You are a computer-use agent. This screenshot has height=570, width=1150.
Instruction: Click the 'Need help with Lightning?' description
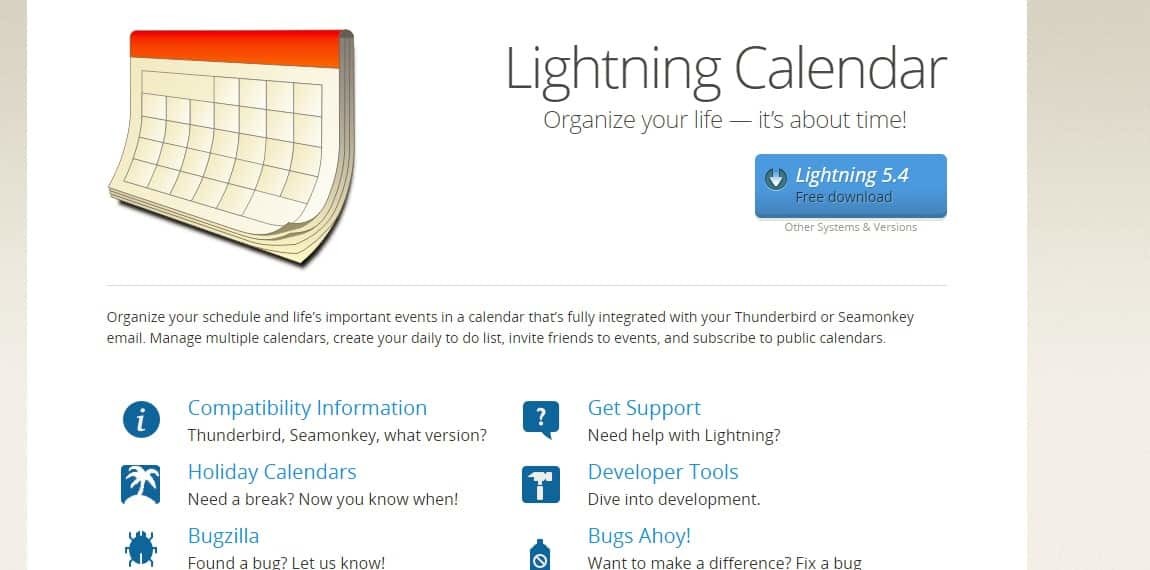(x=684, y=436)
